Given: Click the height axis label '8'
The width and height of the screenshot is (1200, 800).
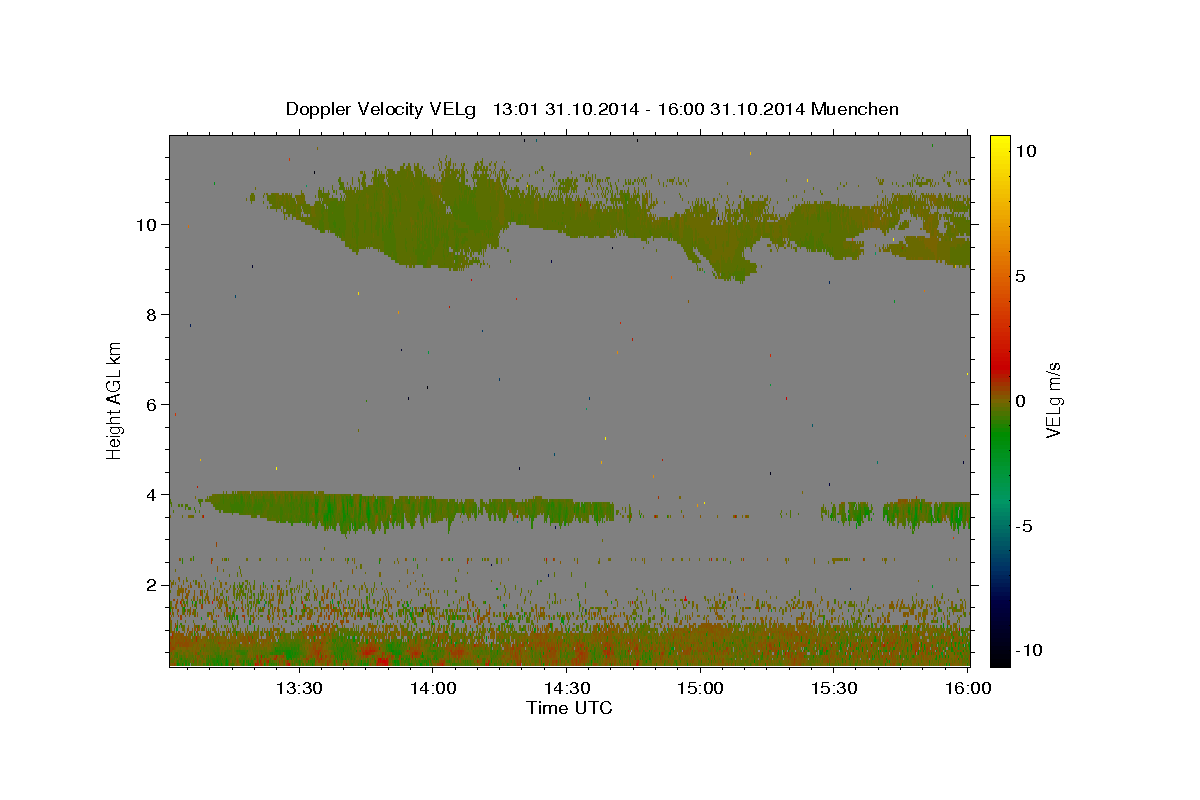Looking at the screenshot, I should point(150,314).
